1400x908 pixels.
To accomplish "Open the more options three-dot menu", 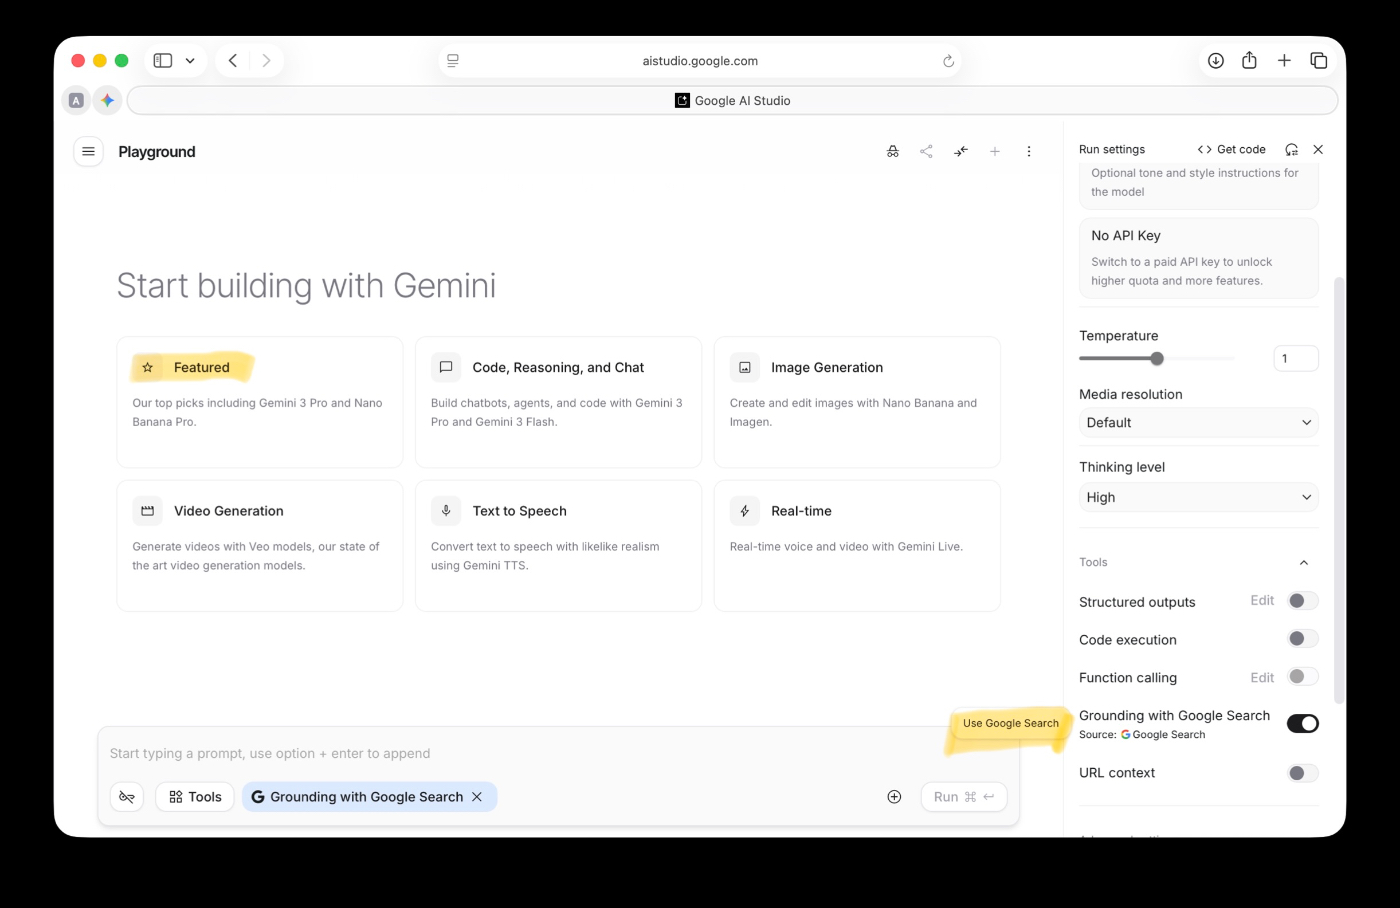I will [1029, 151].
